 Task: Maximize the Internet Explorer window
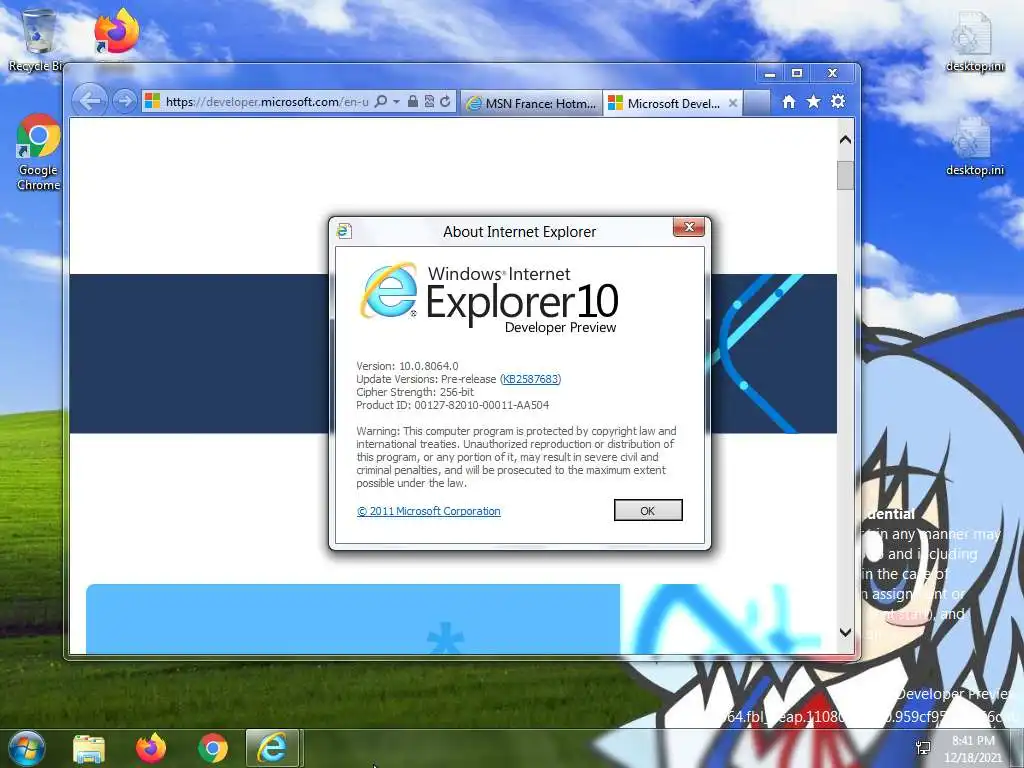(797, 73)
